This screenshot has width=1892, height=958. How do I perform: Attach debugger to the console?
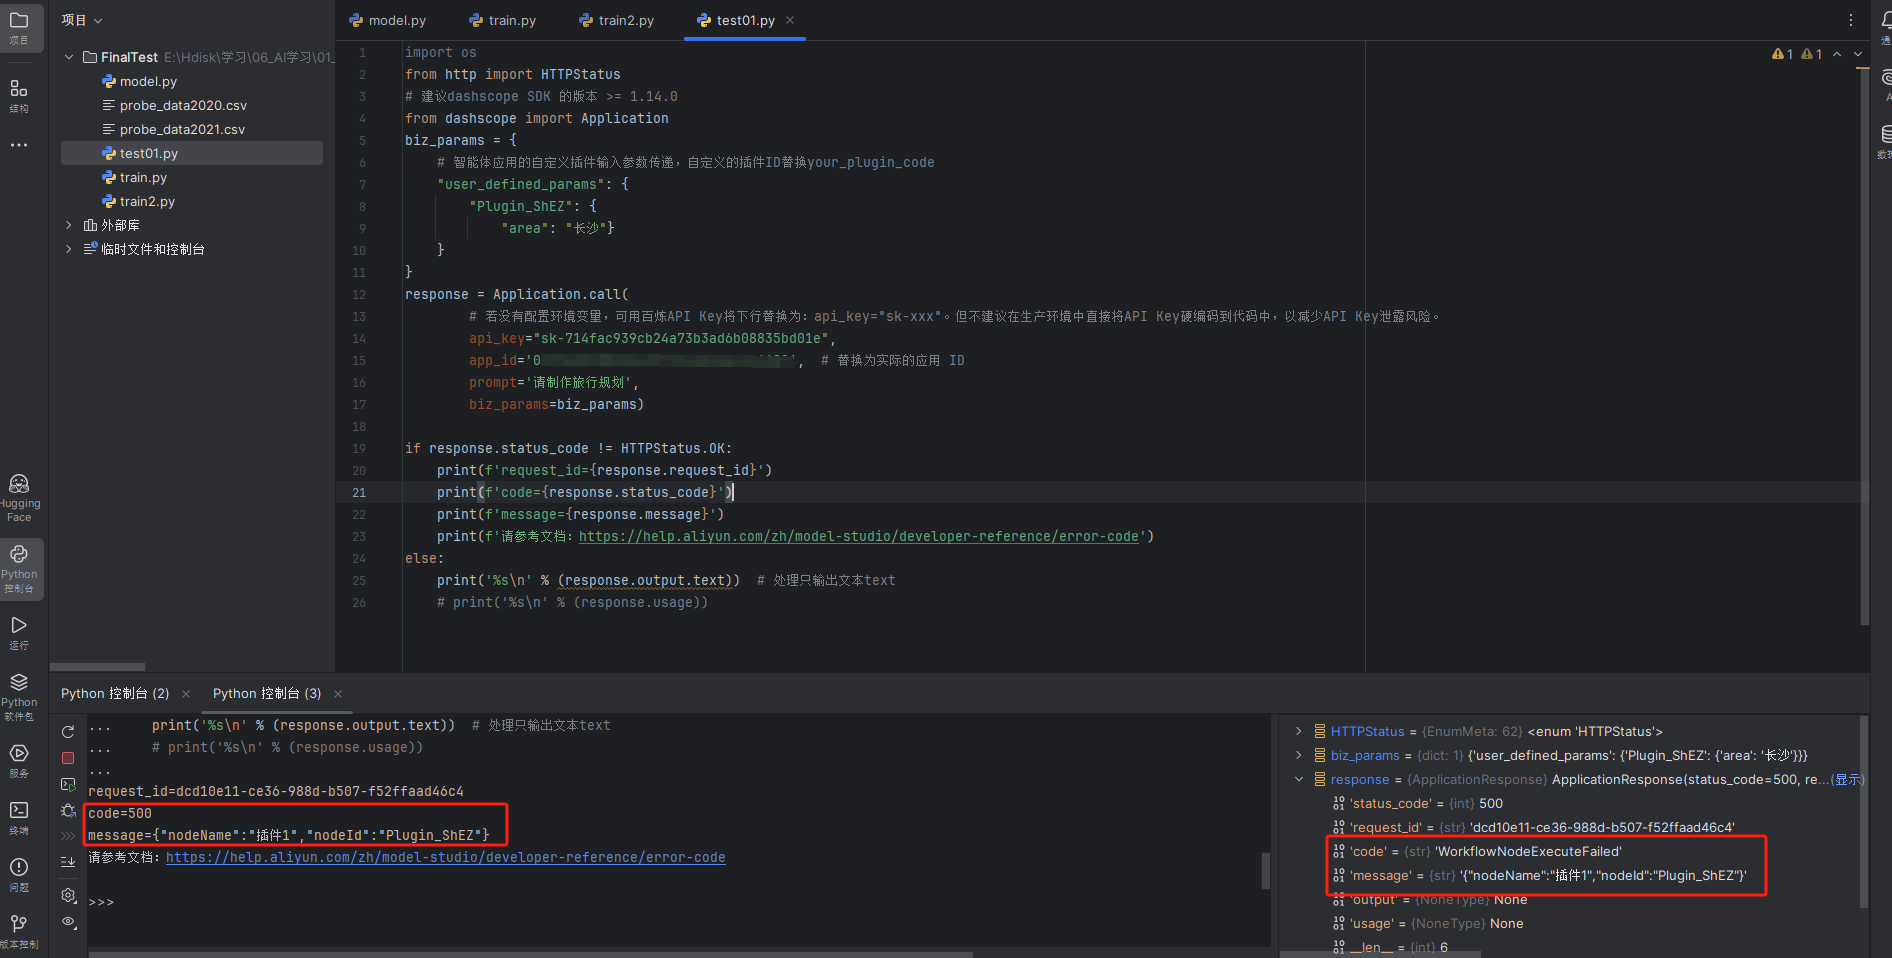click(68, 810)
